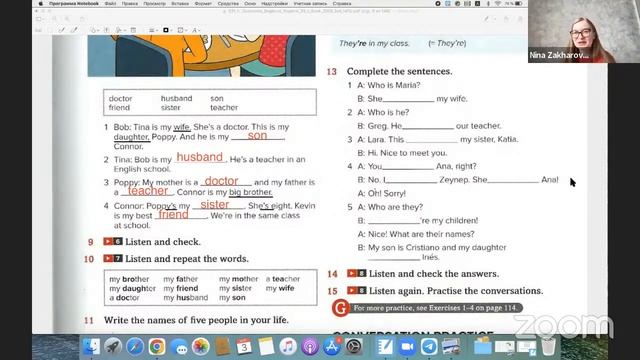Open Launchpad from the Dock
Screen dimensions: 640x360
pos(113,347)
